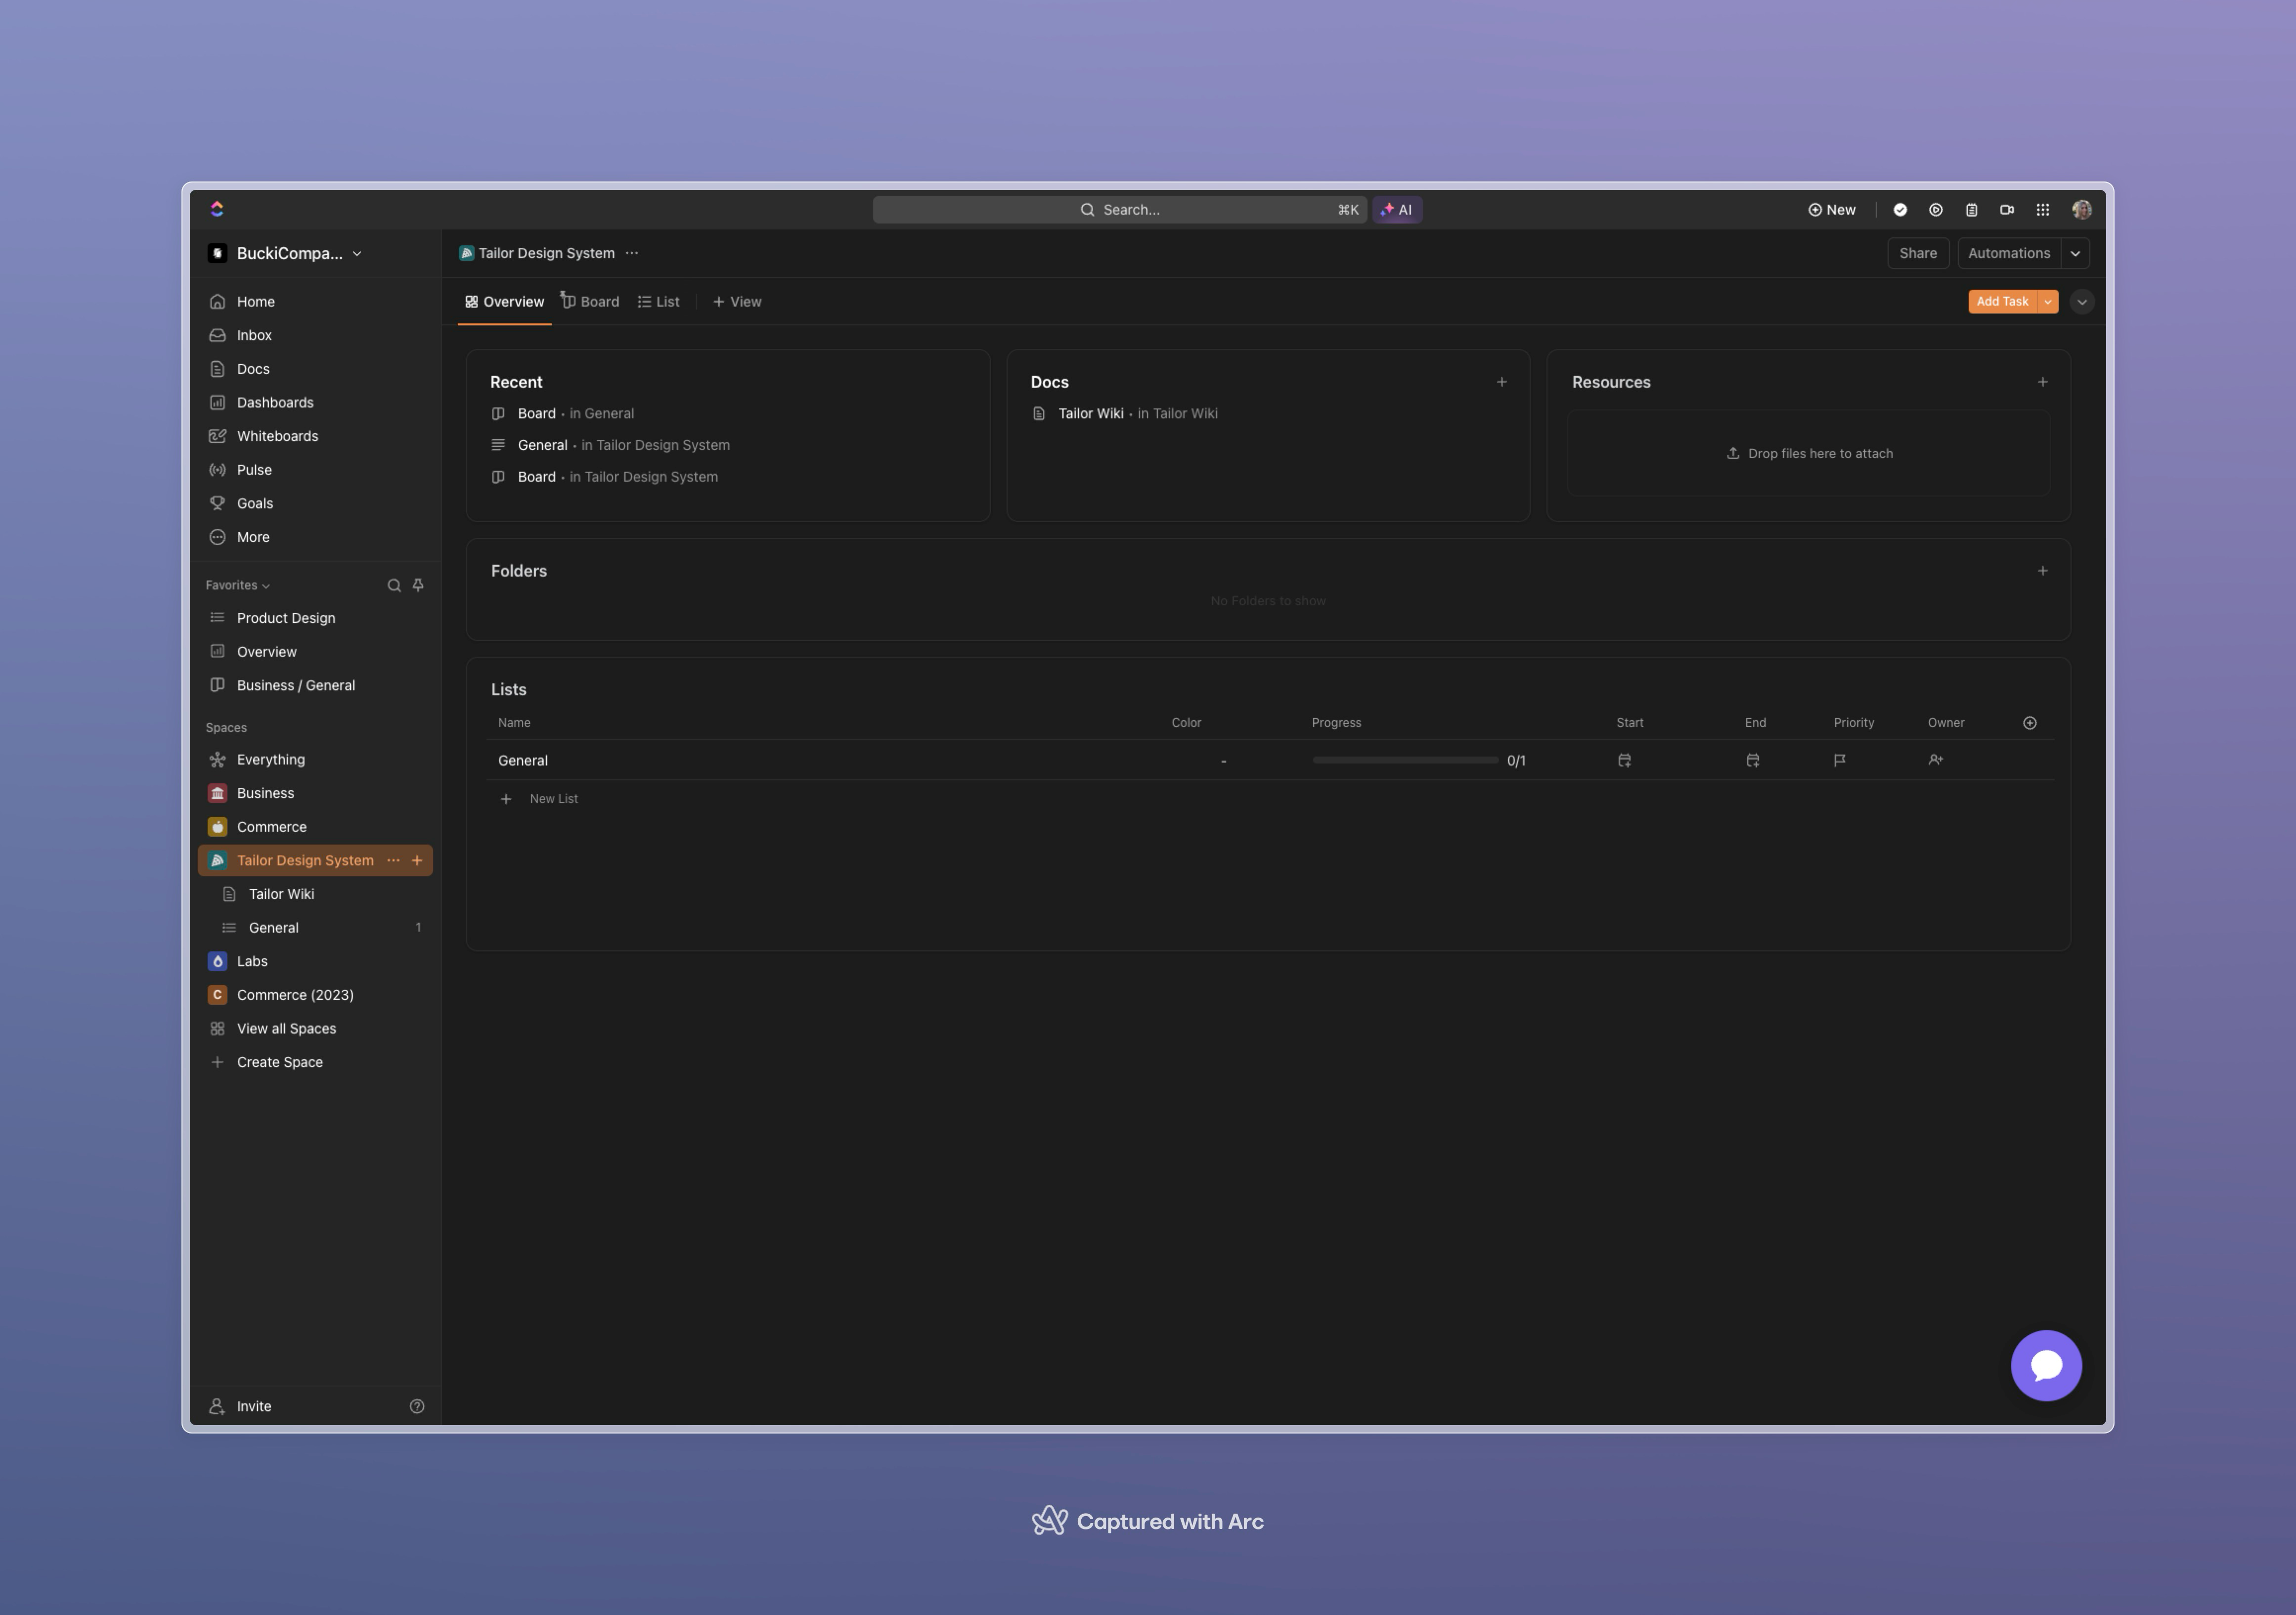Set priority flag for General list
The height and width of the screenshot is (1615, 2296).
click(x=1839, y=760)
